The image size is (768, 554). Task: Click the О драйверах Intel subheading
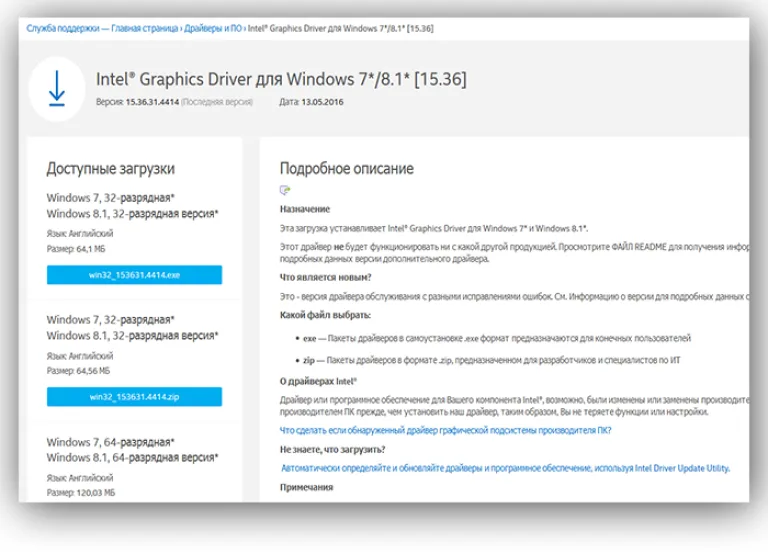point(318,381)
